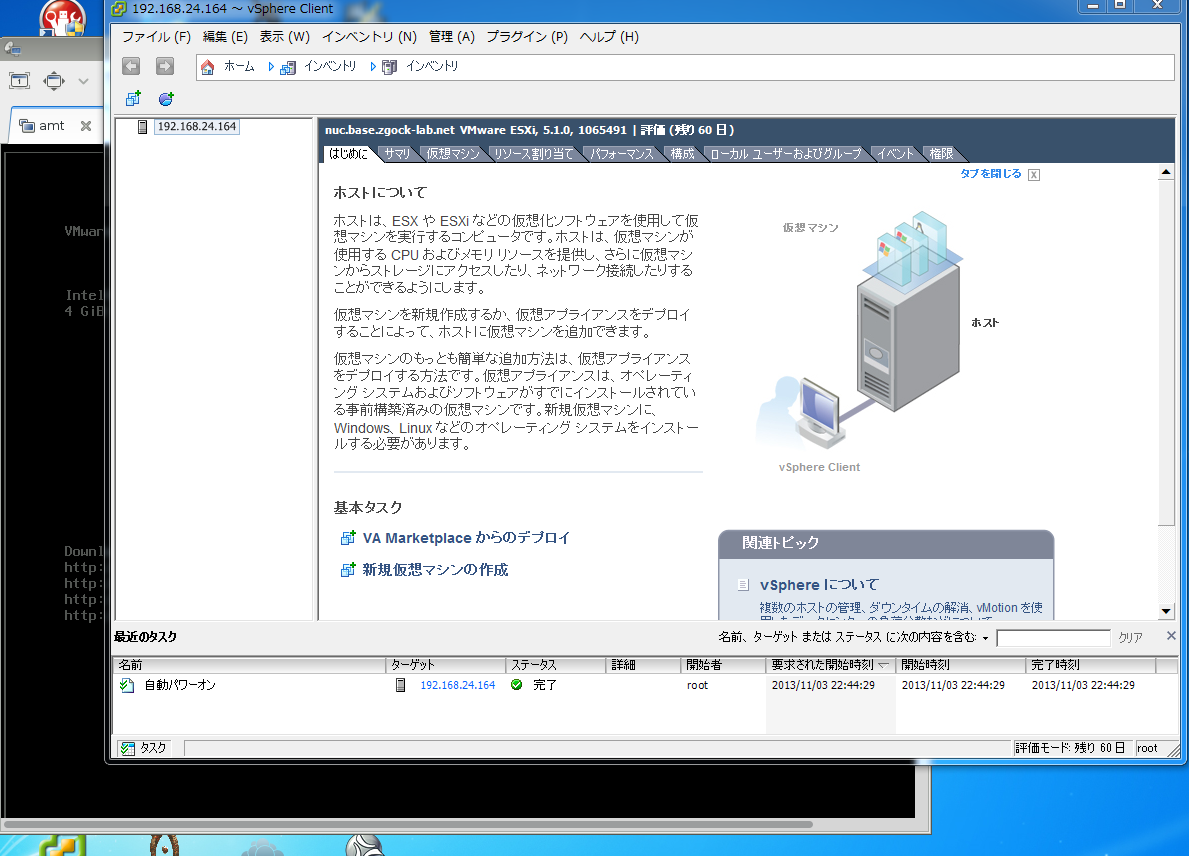Image resolution: width=1189 pixels, height=856 pixels.
Task: Open the 管理 (A) menu
Action: [451, 36]
